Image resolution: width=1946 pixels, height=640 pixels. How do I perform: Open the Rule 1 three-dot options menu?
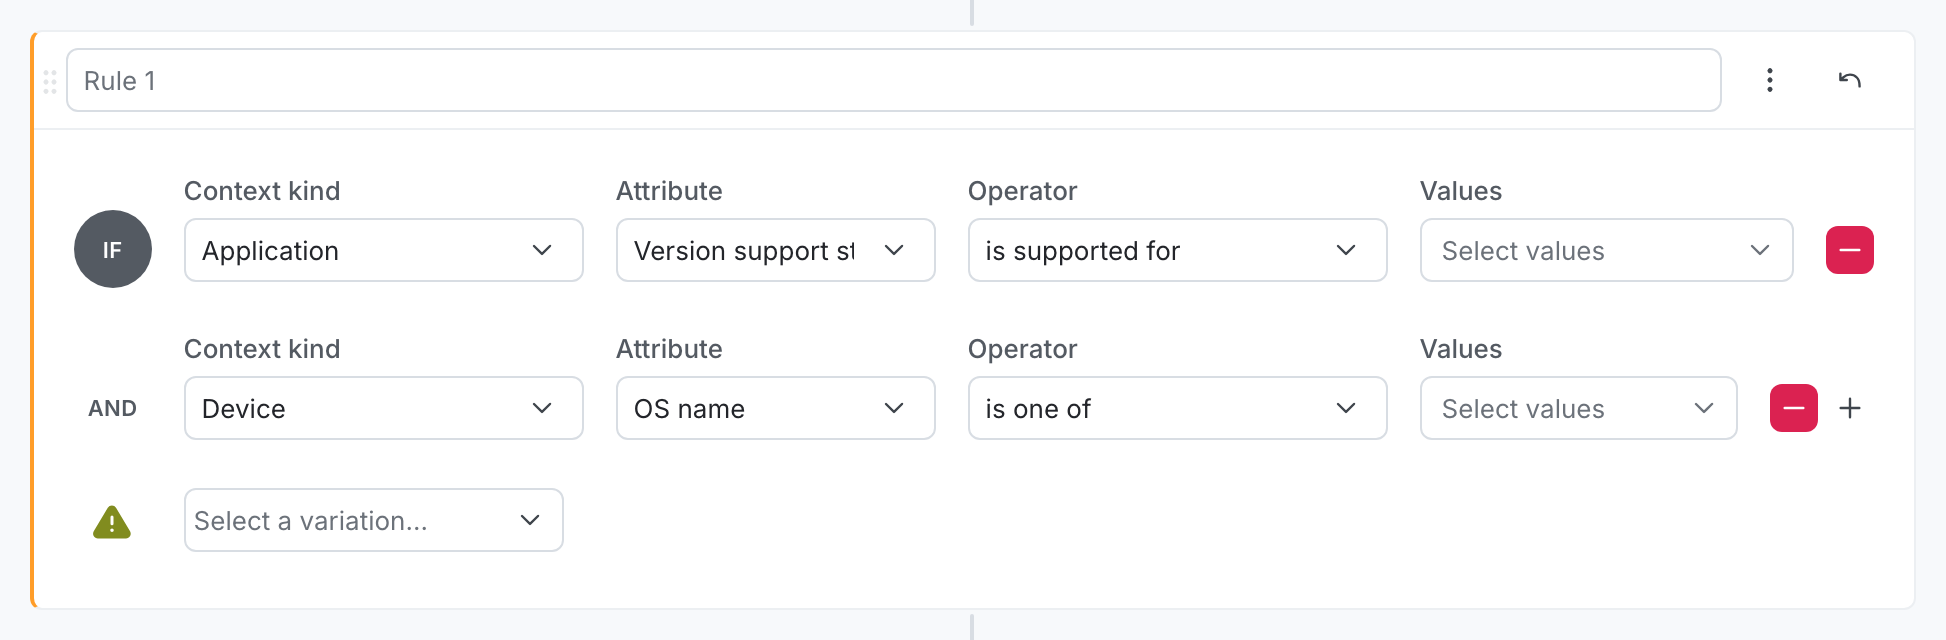point(1769,80)
